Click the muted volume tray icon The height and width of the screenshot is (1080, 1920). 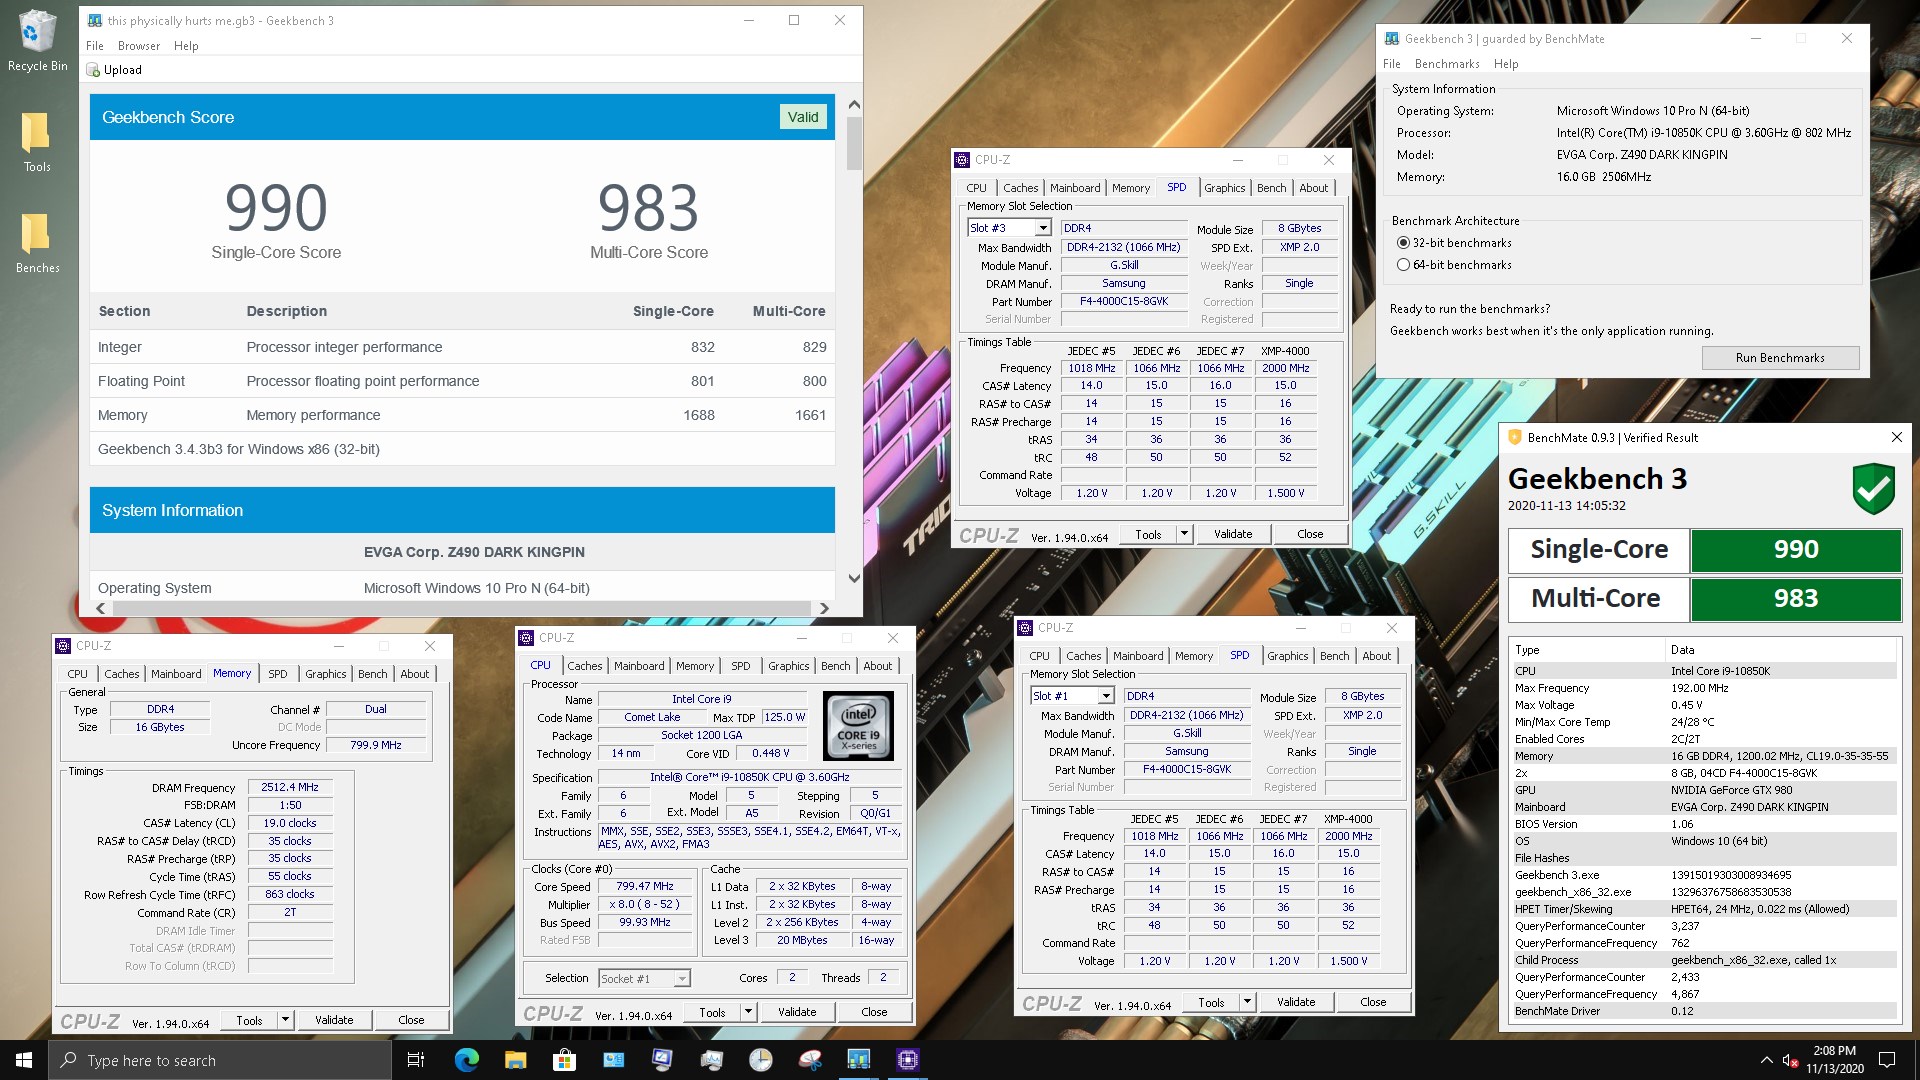coord(1790,1060)
